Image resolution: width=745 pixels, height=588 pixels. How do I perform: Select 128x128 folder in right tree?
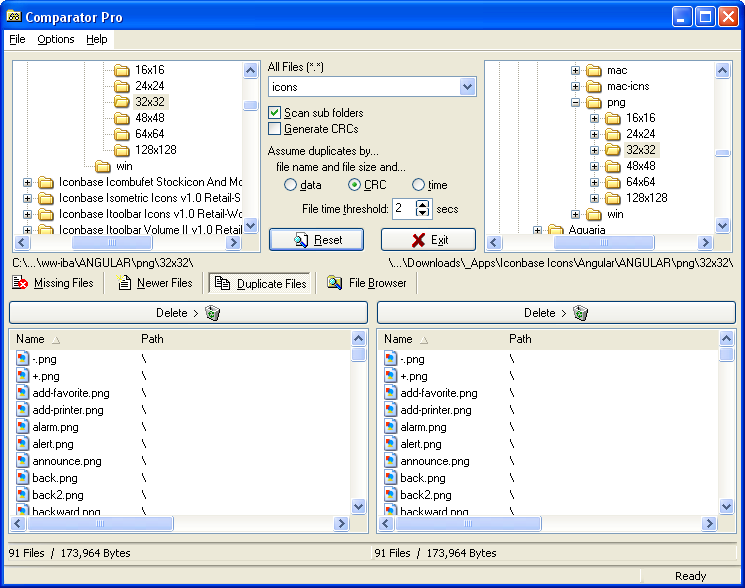coord(647,199)
